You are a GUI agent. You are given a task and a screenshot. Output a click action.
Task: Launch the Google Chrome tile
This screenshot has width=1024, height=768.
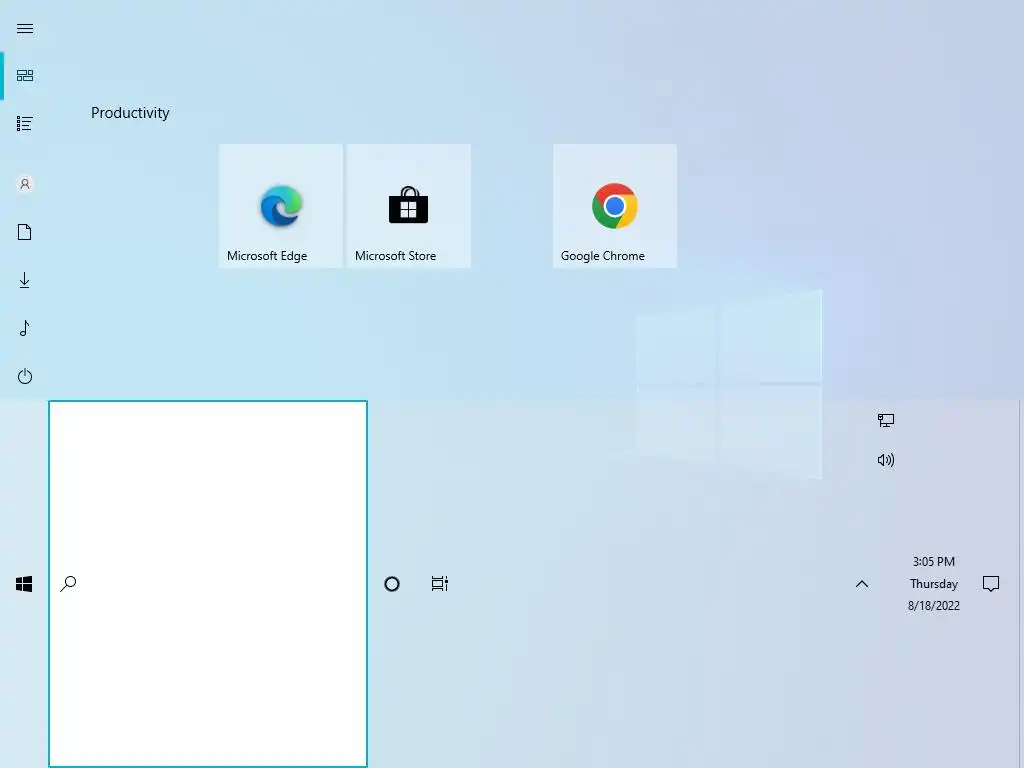click(x=615, y=206)
